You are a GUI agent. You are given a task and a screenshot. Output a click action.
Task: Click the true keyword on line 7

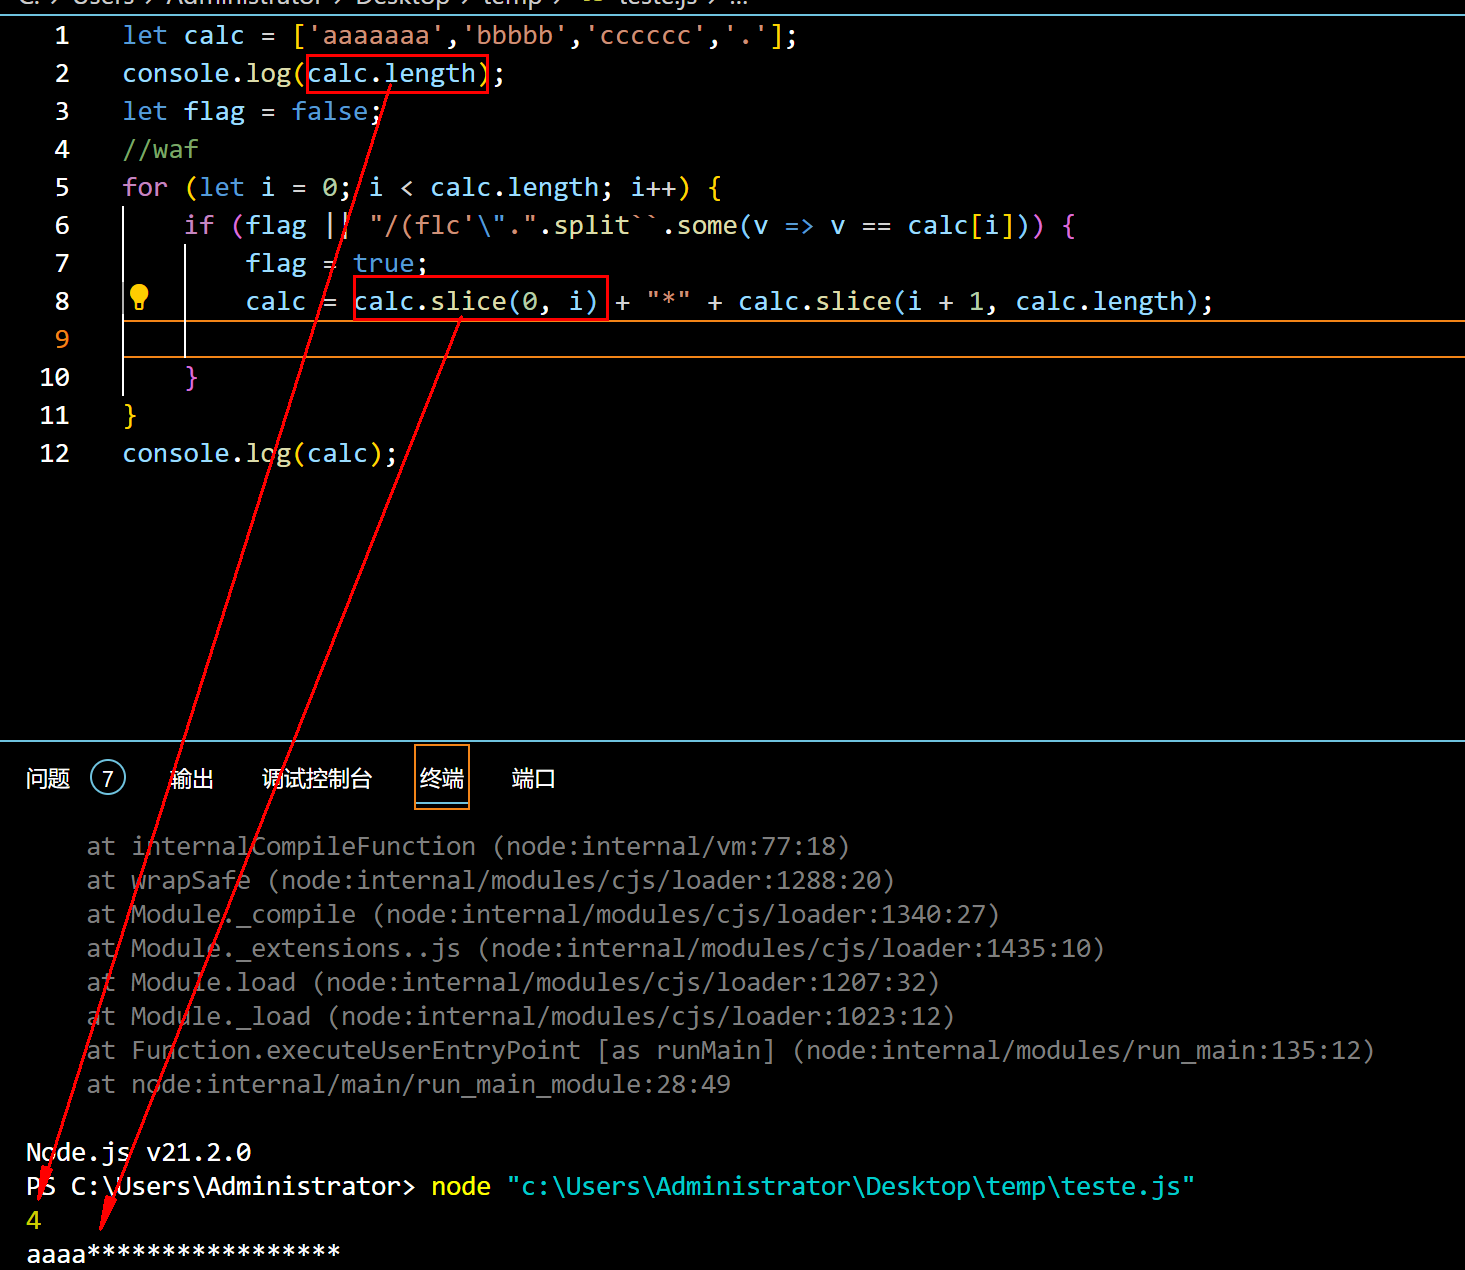click(384, 264)
